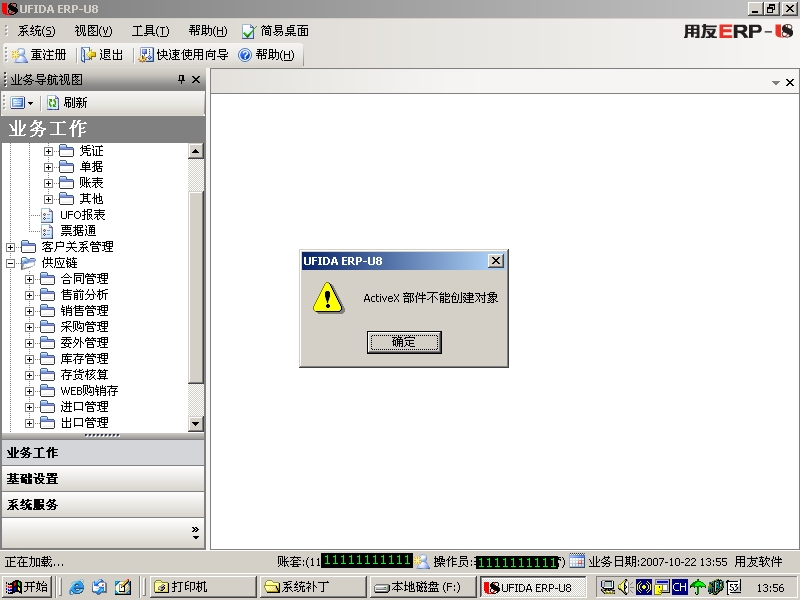Click the UFO报表 document icon

point(47,215)
